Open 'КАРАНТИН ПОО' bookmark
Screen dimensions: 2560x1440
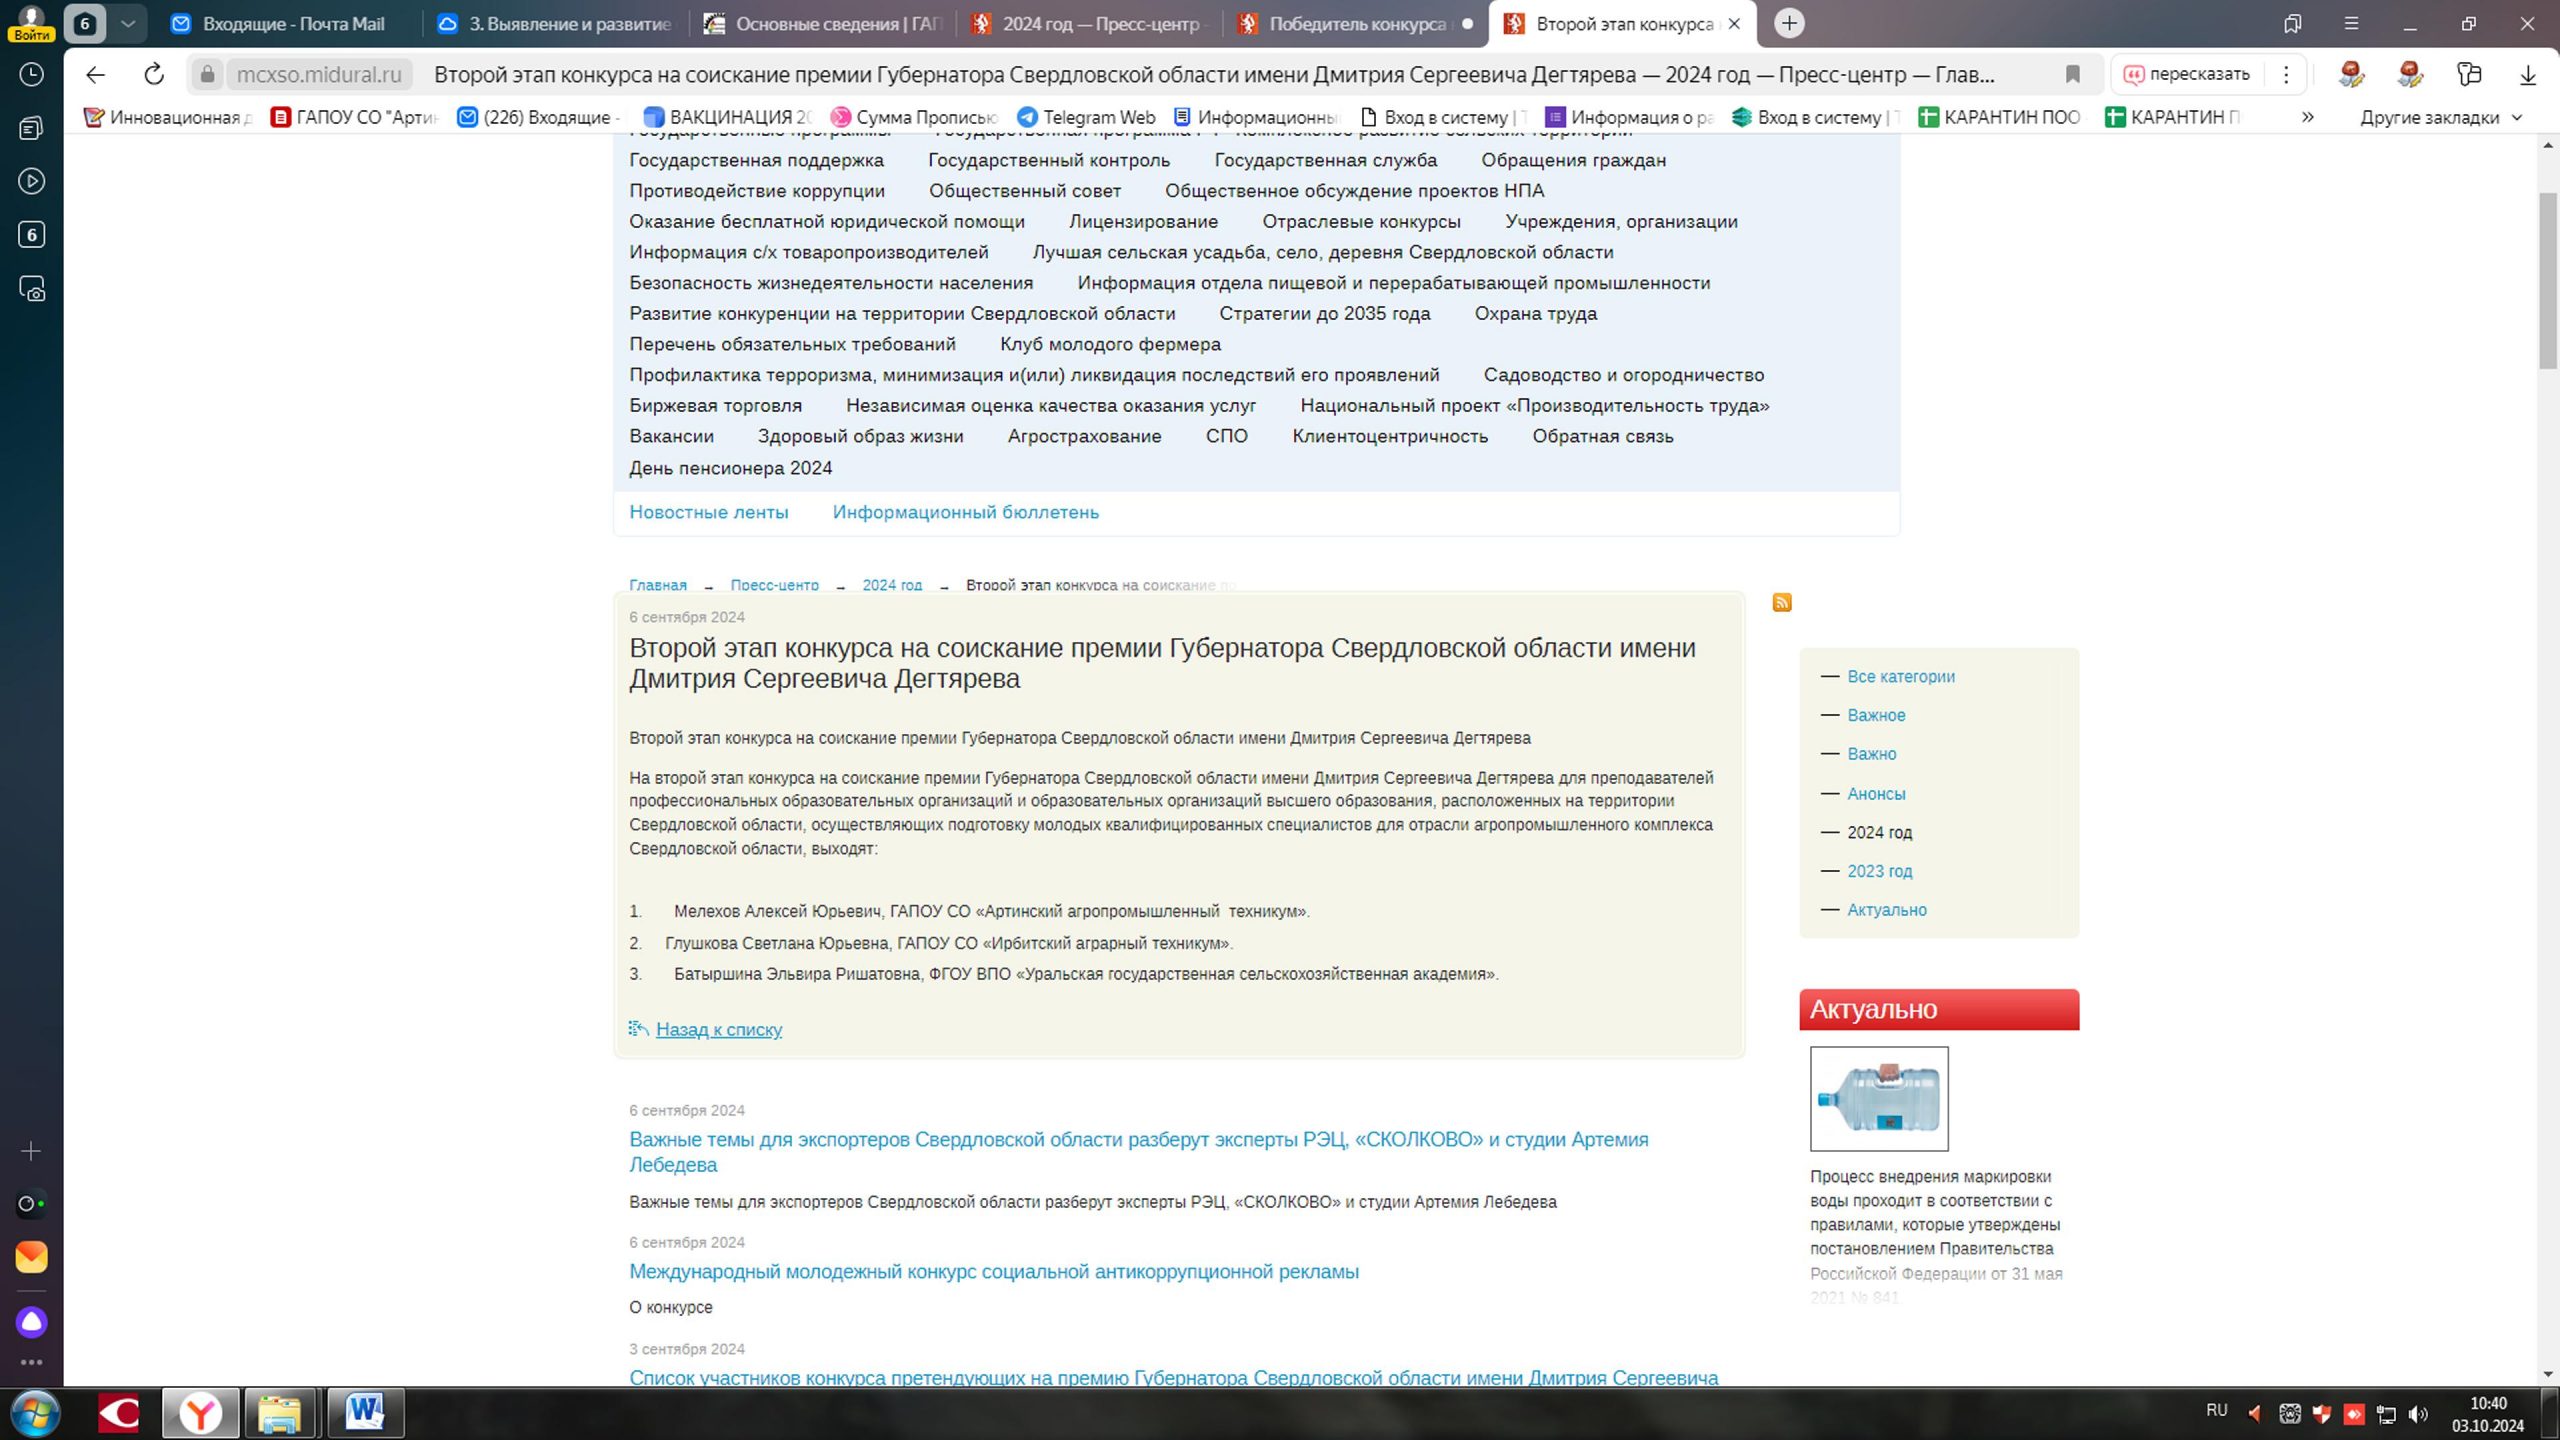(1999, 117)
